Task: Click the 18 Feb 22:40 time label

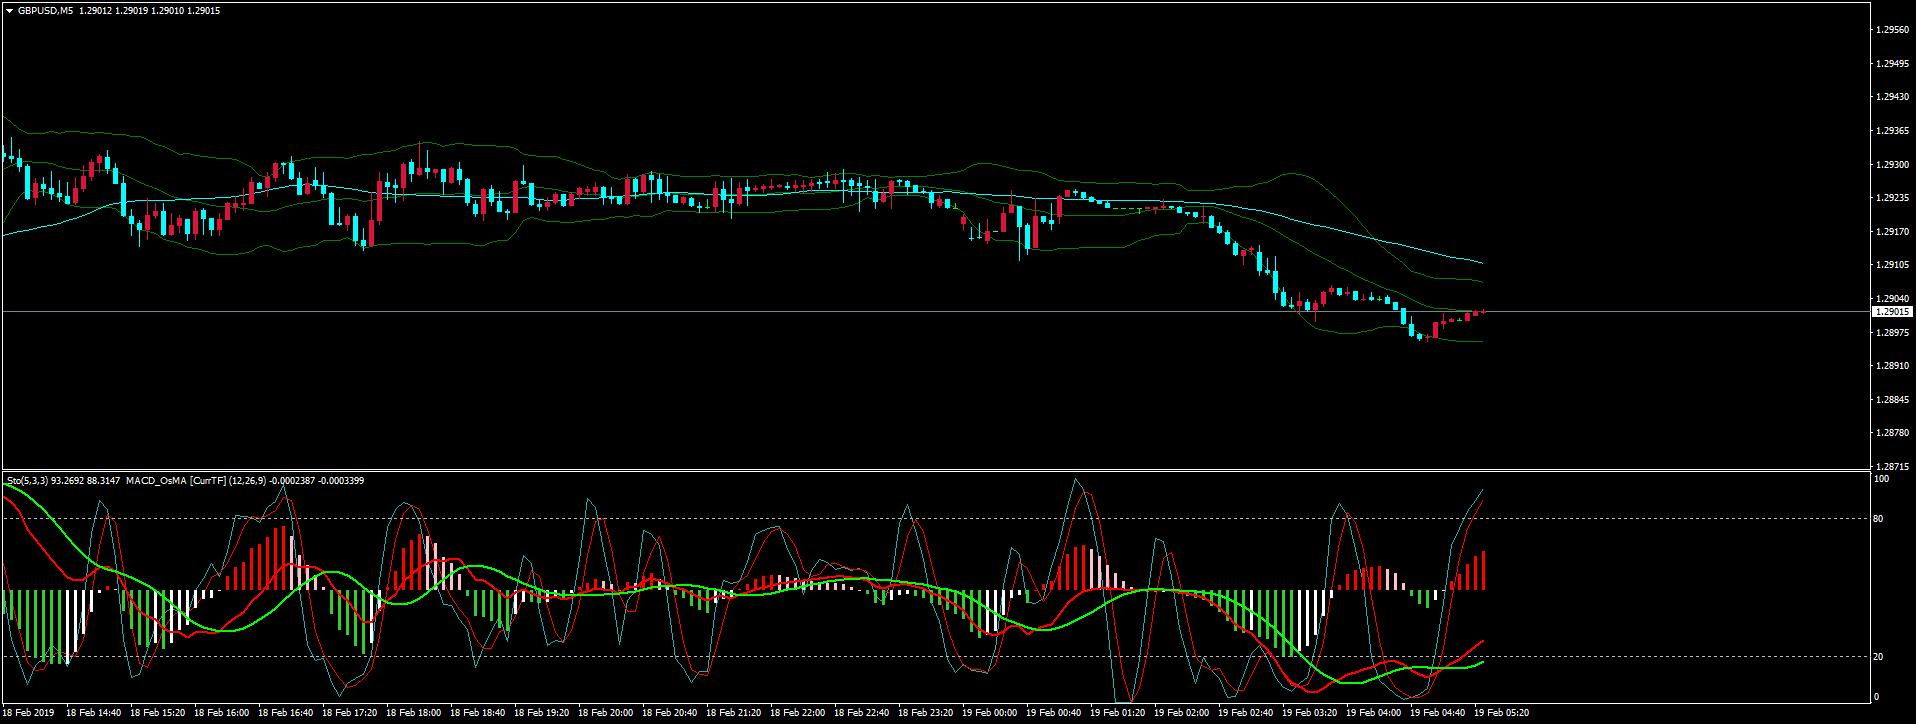Action: [861, 714]
